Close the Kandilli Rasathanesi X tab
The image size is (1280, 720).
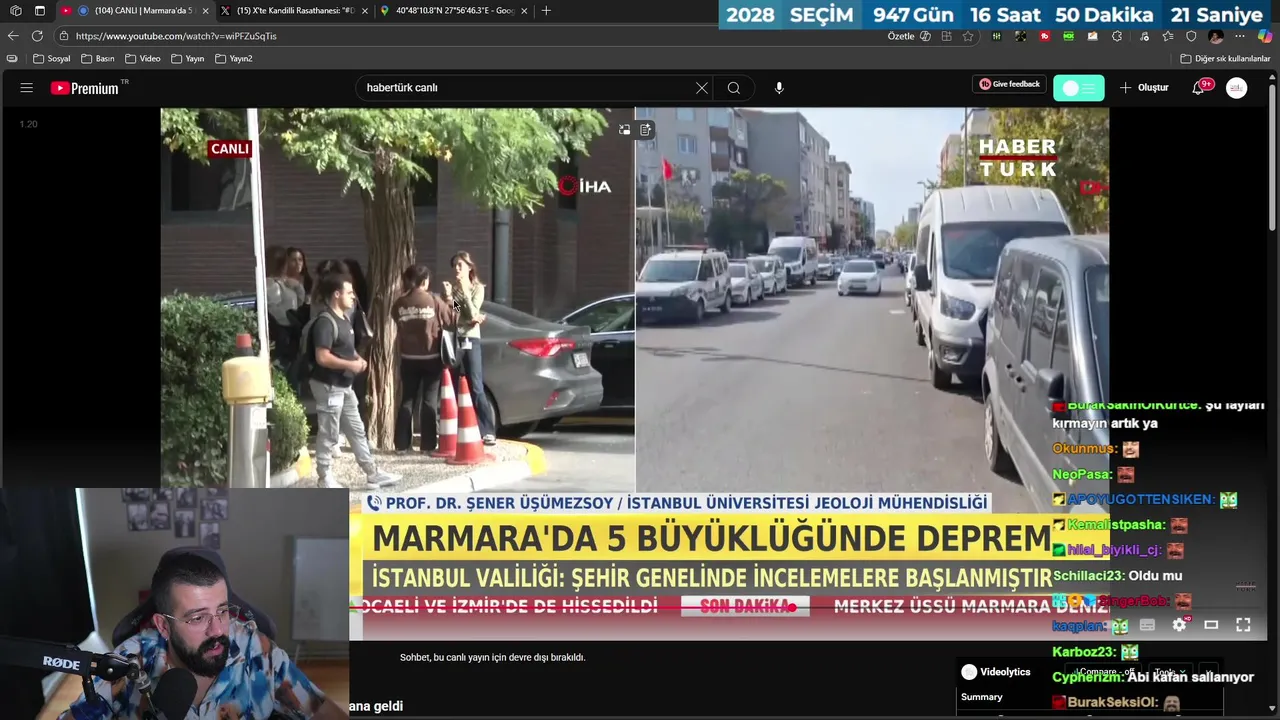(x=365, y=11)
